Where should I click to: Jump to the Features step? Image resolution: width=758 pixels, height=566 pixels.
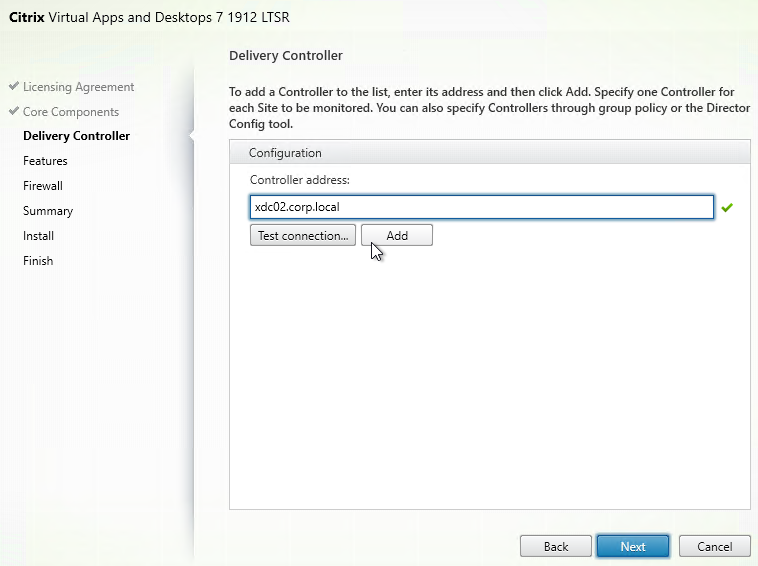[x=45, y=161]
